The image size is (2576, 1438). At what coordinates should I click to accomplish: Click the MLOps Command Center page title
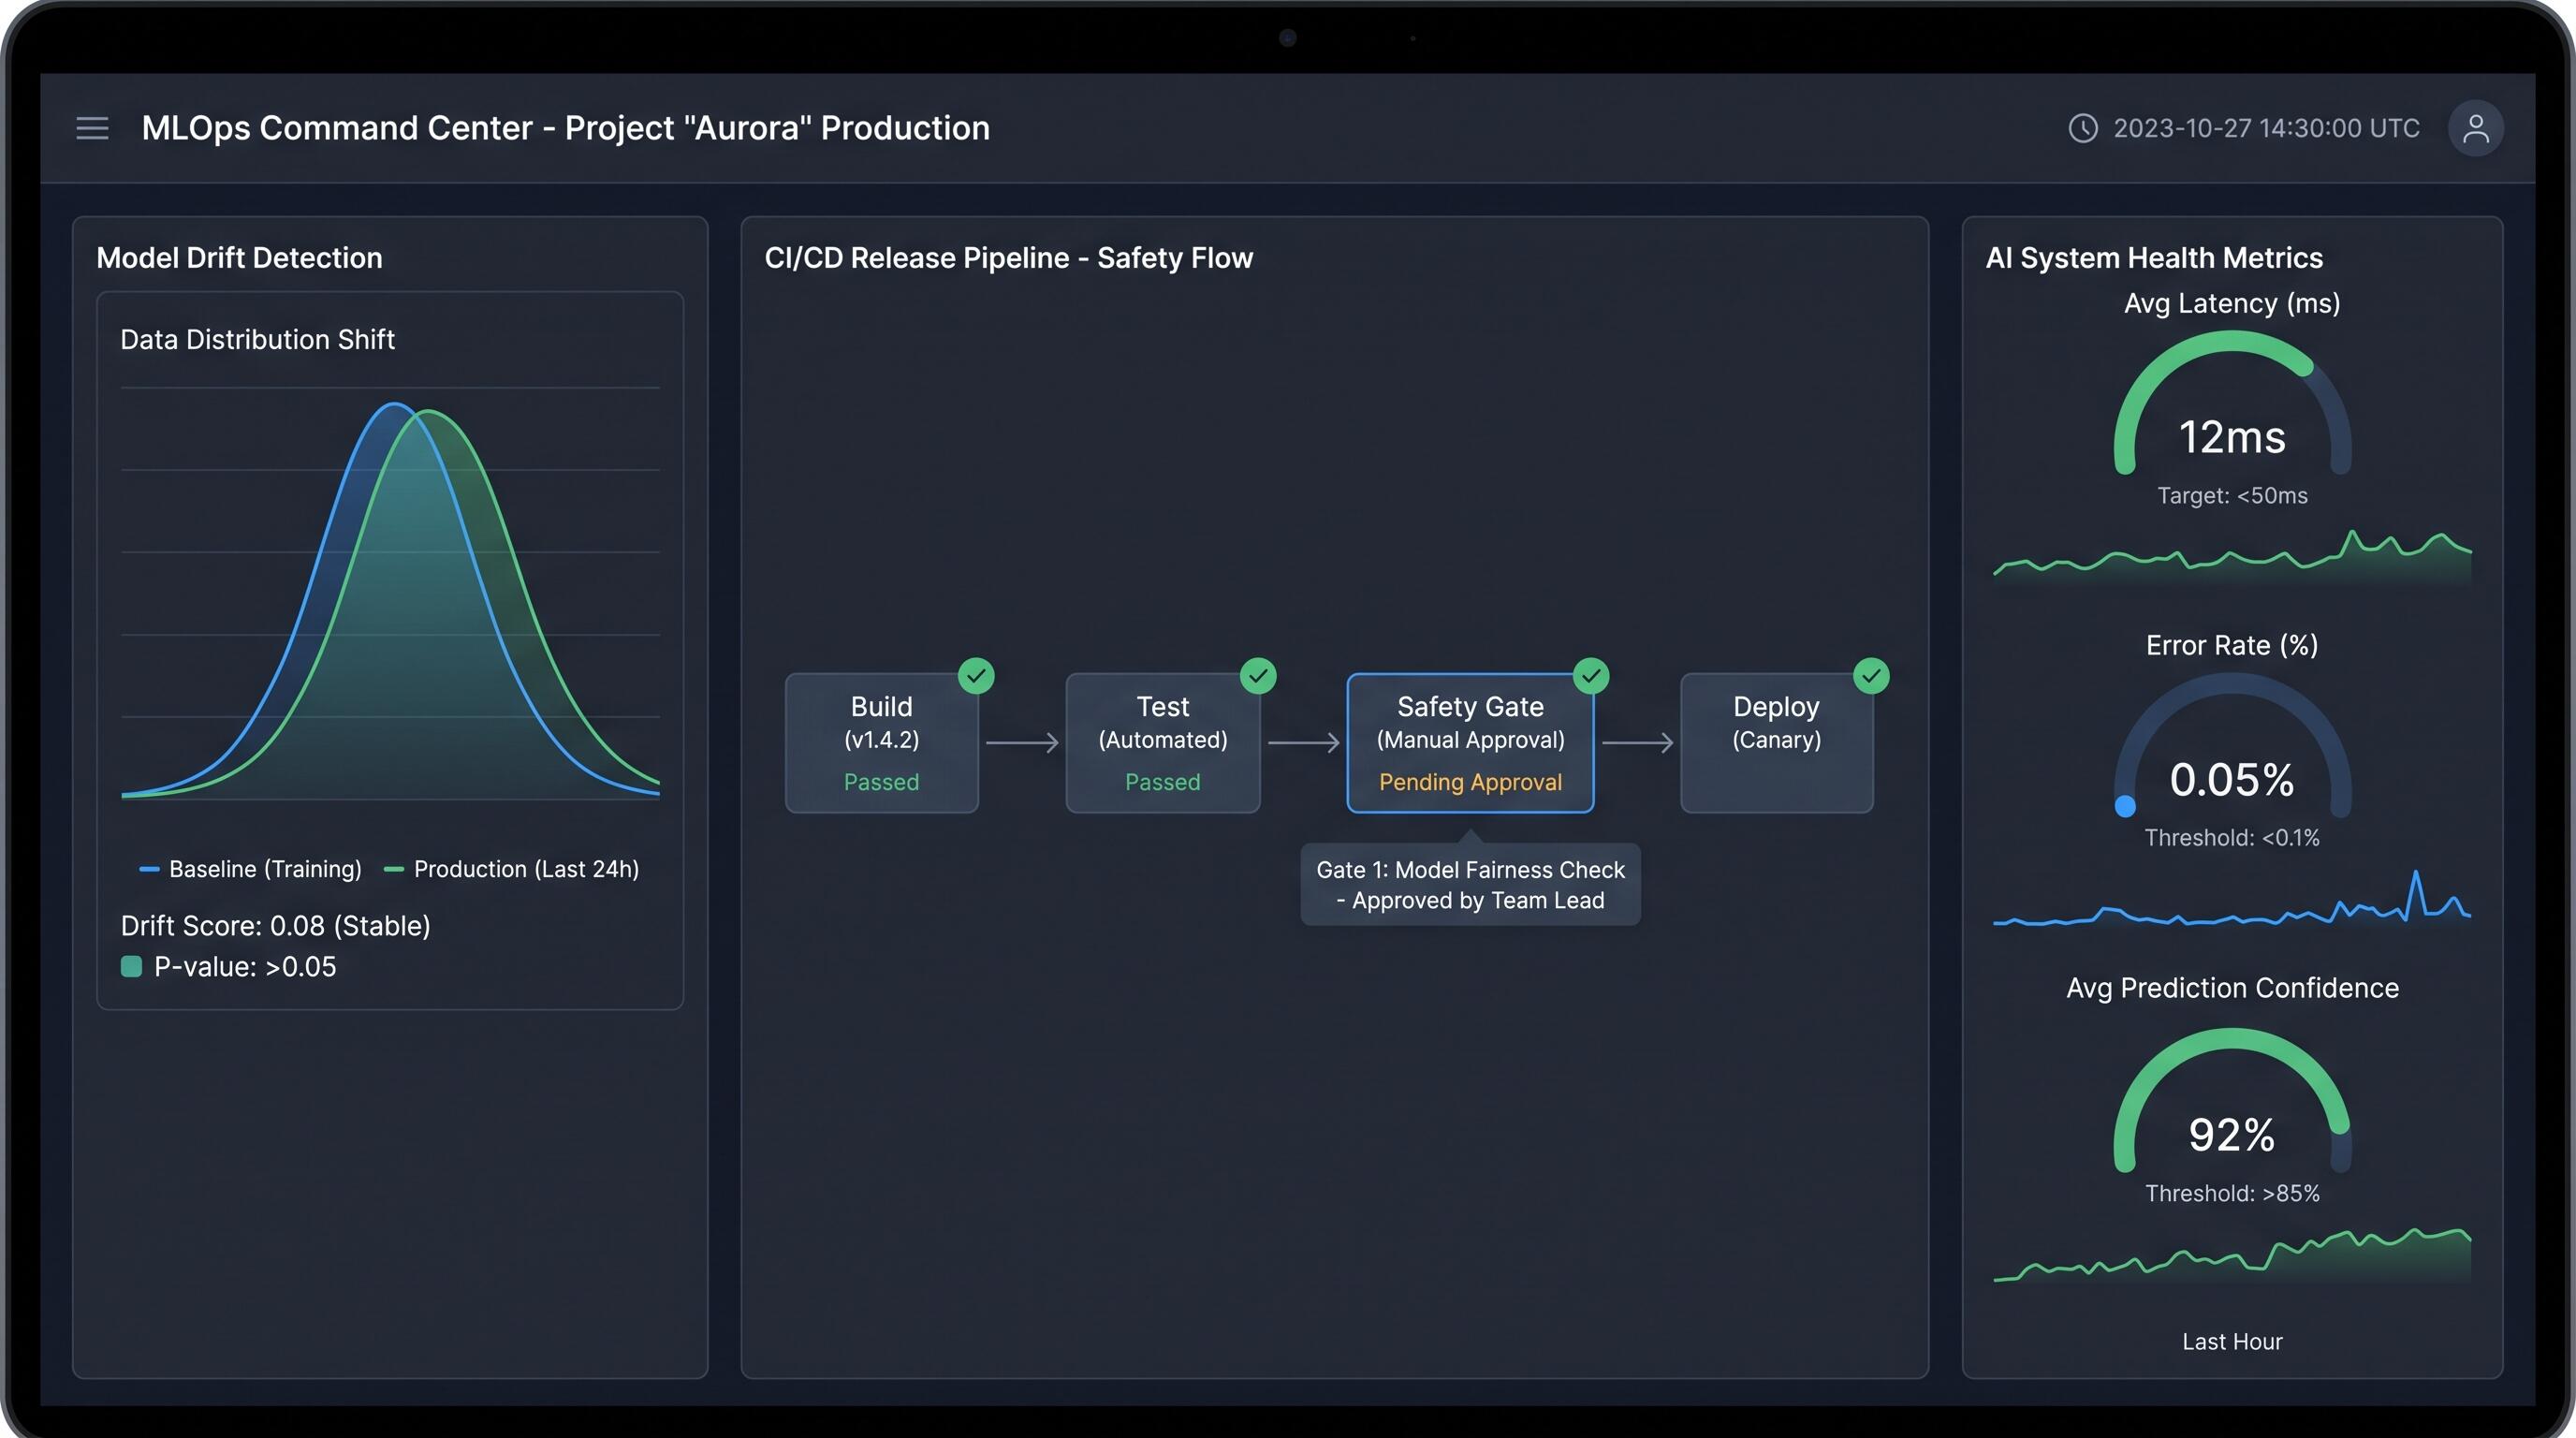click(565, 128)
